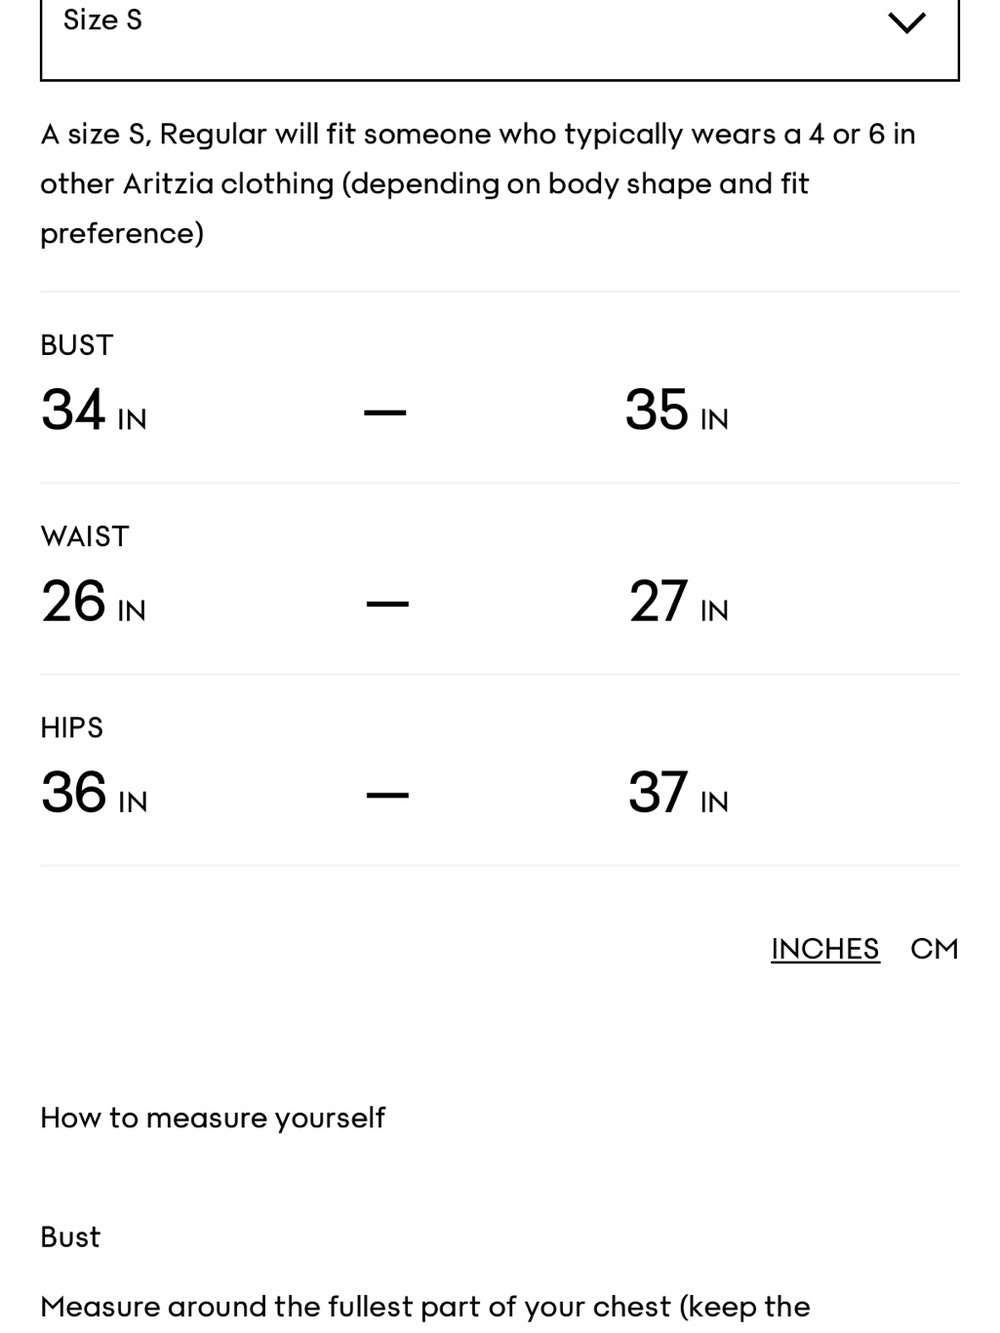Click the dash between the bust values
This screenshot has width=1000, height=1333.
(x=385, y=412)
